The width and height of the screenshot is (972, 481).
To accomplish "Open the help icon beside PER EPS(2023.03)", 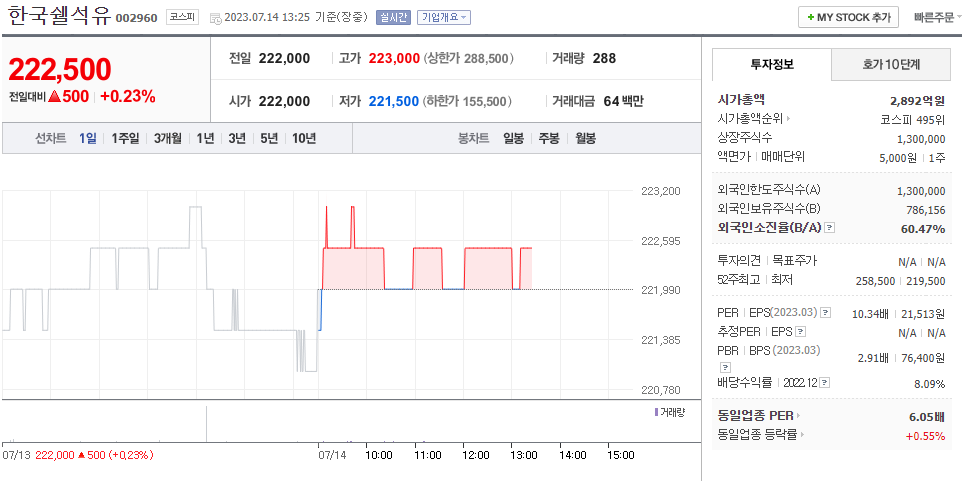I will pyautogui.click(x=826, y=312).
